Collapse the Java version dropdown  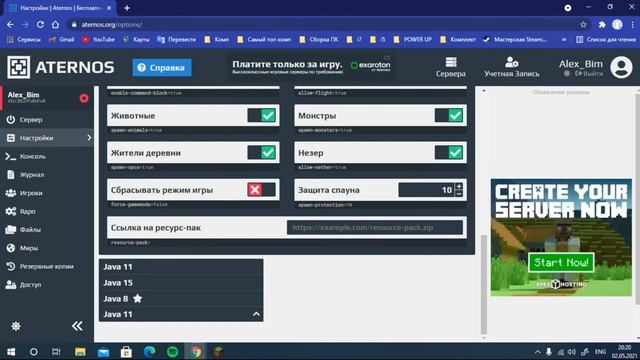coord(256,314)
